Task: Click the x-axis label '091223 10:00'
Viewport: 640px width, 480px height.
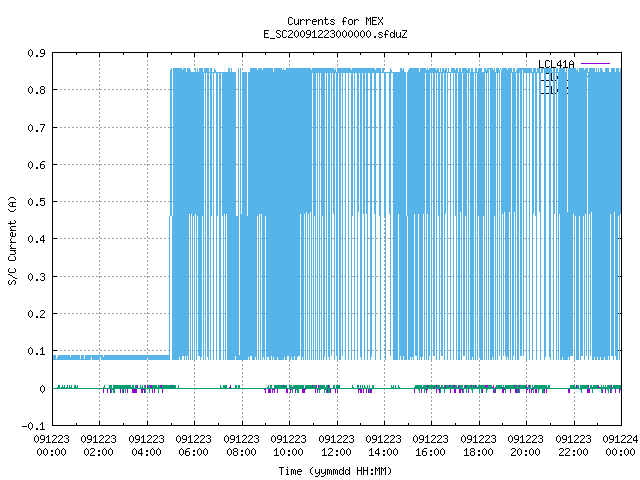Action: [288, 446]
